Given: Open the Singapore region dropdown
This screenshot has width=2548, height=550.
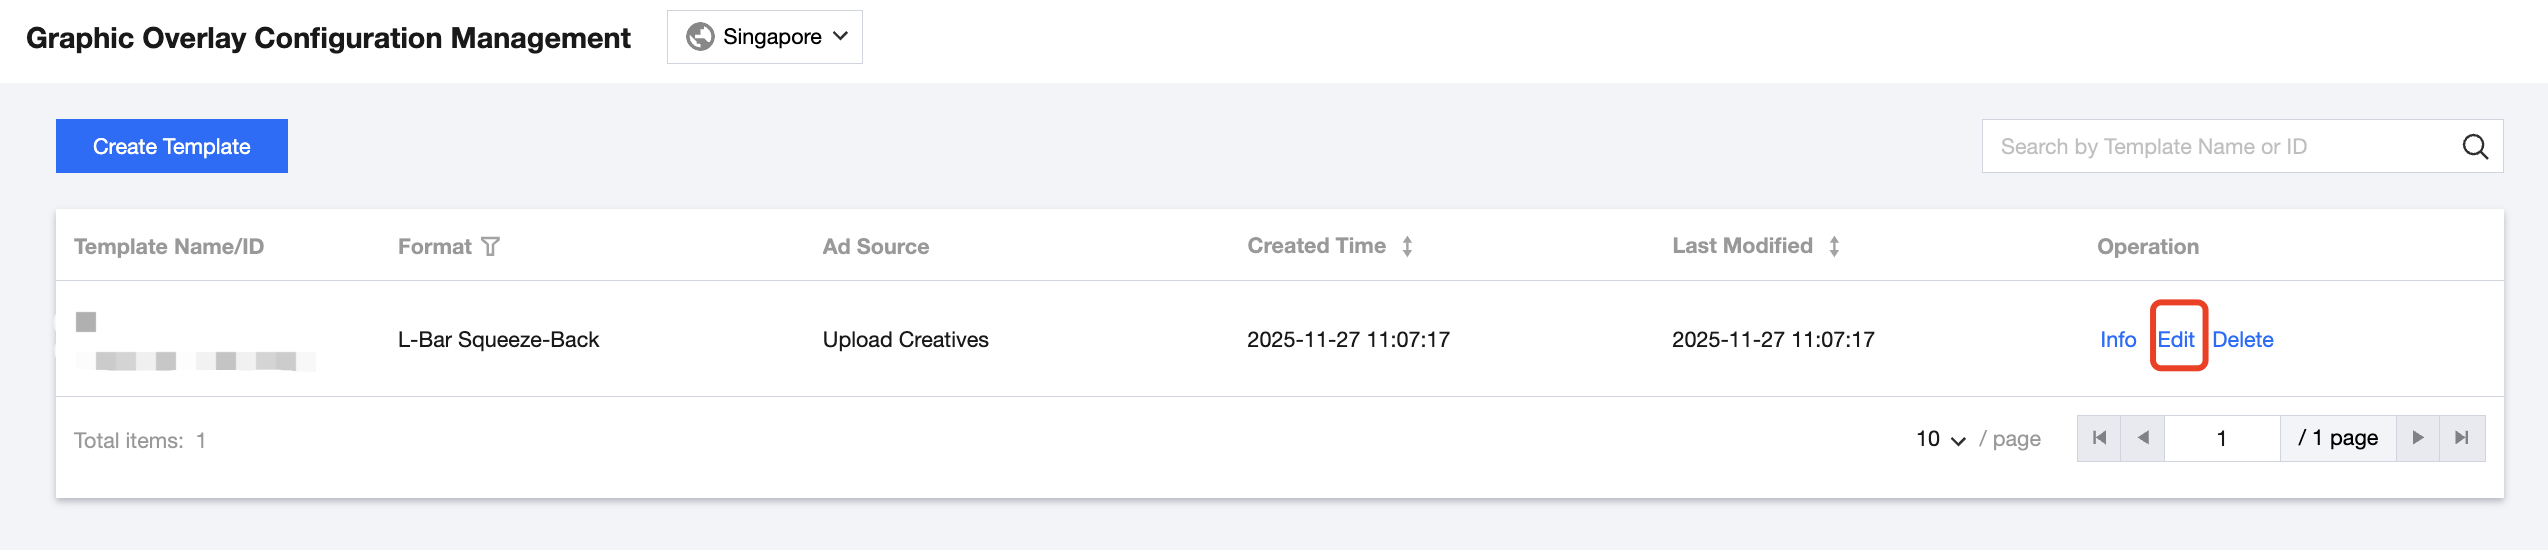Looking at the screenshot, I should pos(765,37).
